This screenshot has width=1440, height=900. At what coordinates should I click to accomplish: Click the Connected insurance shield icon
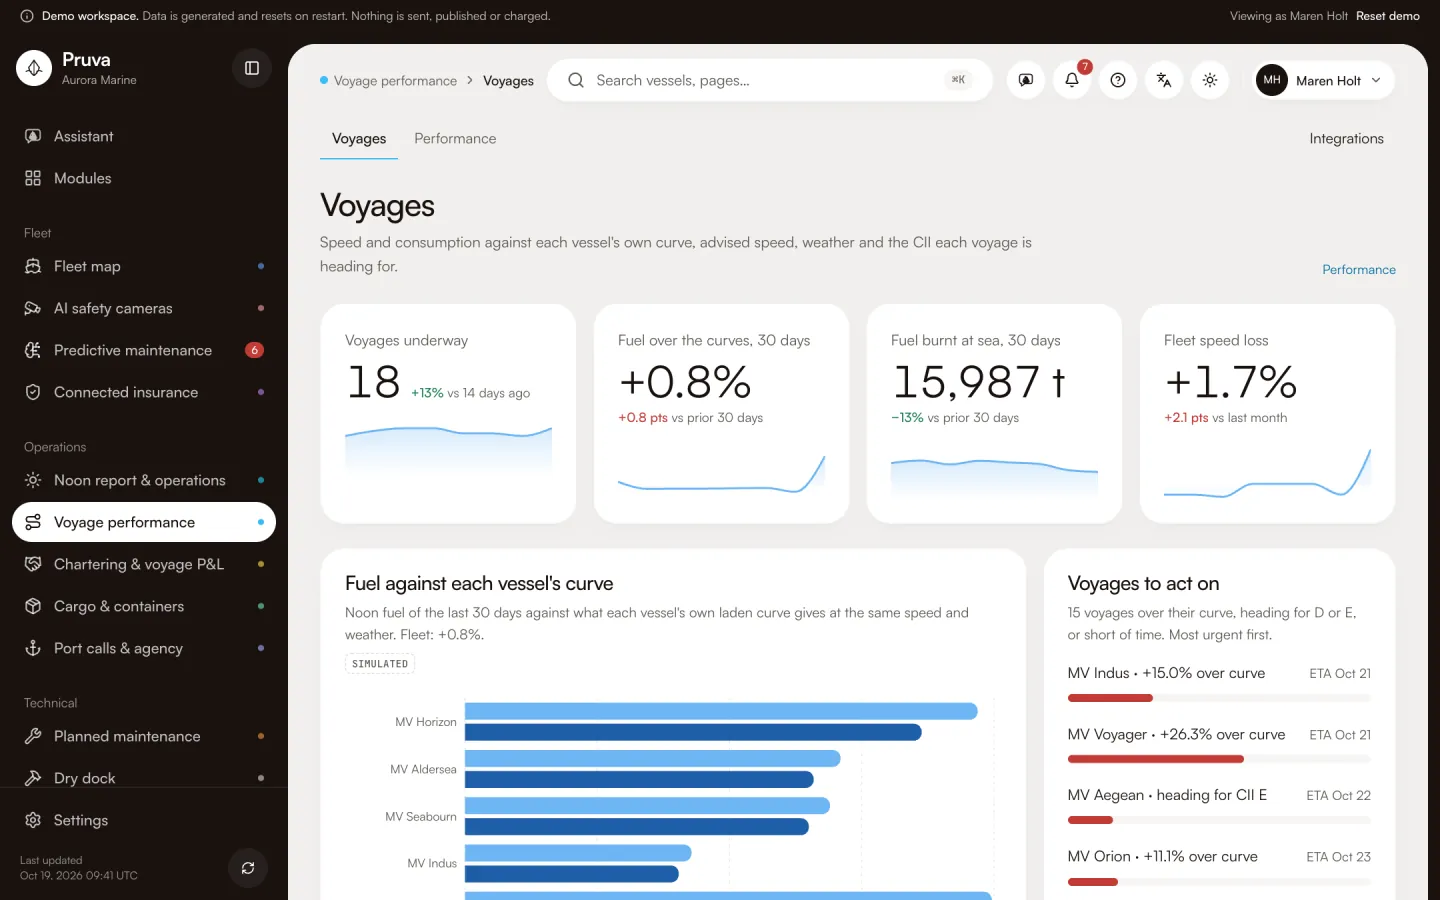pyautogui.click(x=33, y=392)
